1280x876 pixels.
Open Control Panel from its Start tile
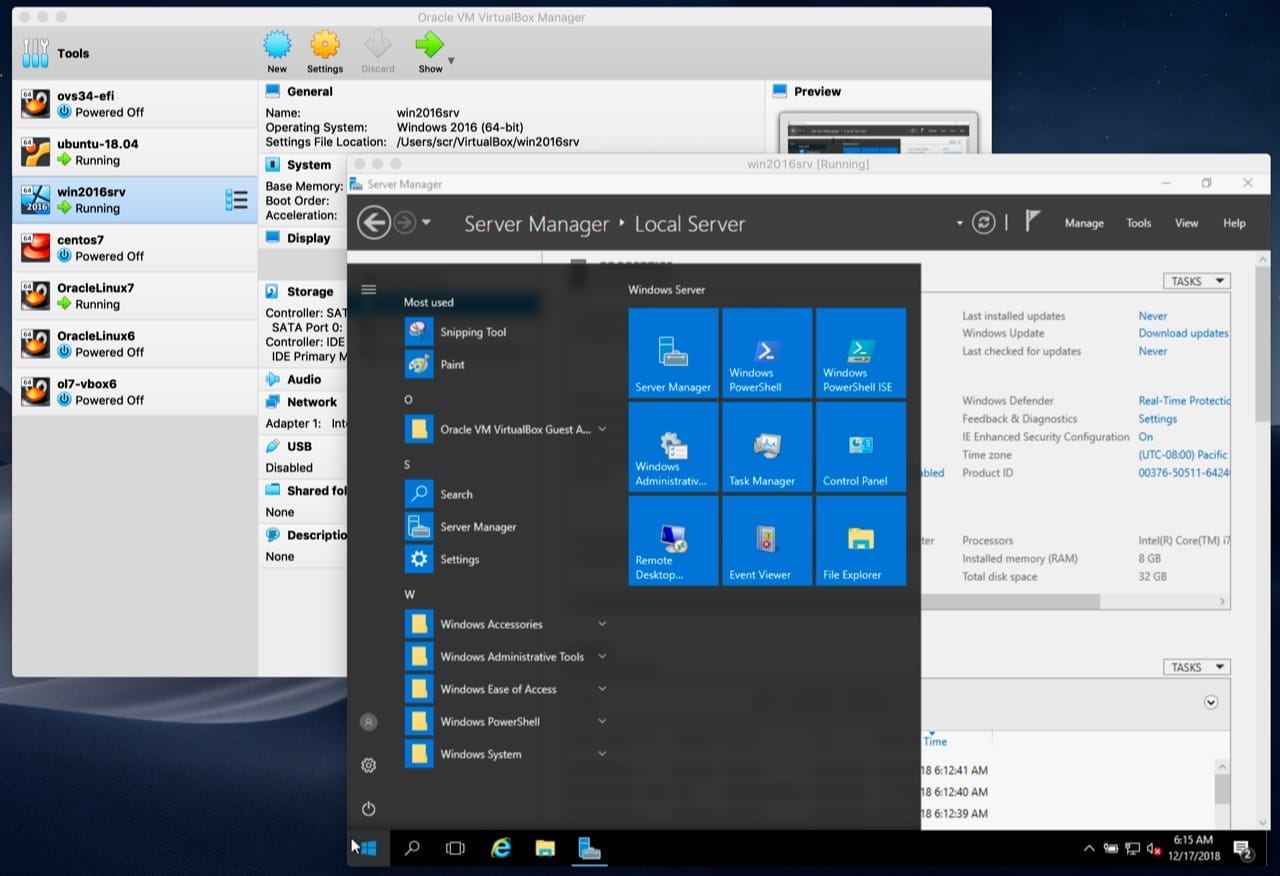pos(860,447)
